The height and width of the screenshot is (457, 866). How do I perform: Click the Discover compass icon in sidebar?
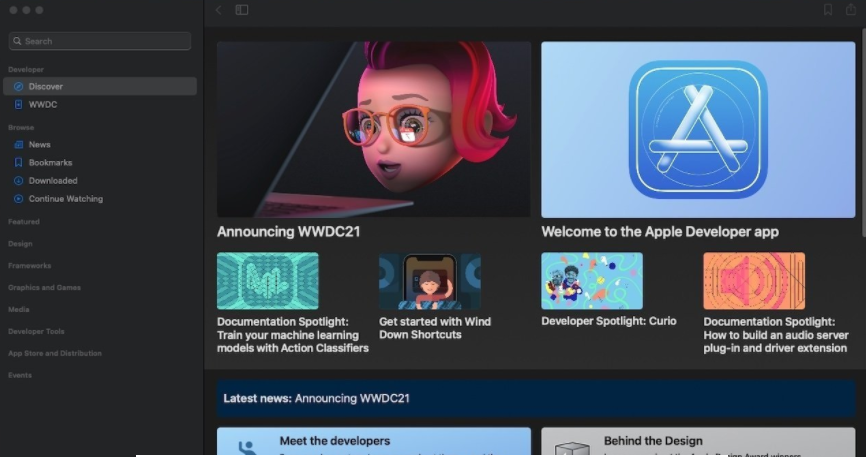click(18, 87)
